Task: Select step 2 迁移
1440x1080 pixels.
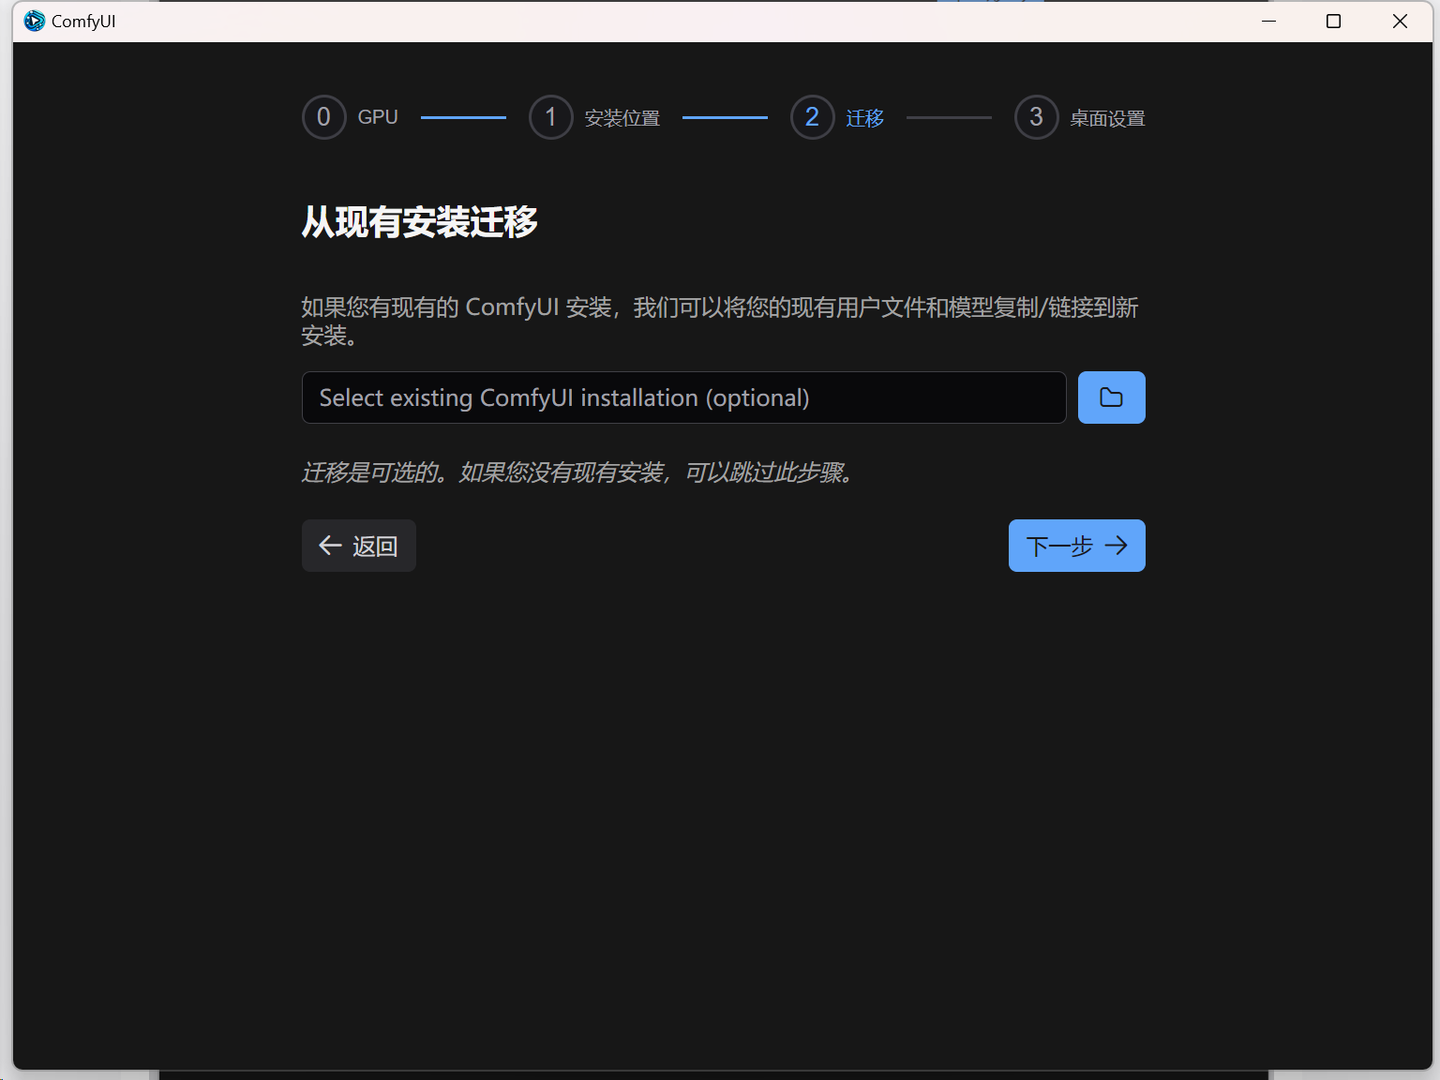Action: [838, 118]
